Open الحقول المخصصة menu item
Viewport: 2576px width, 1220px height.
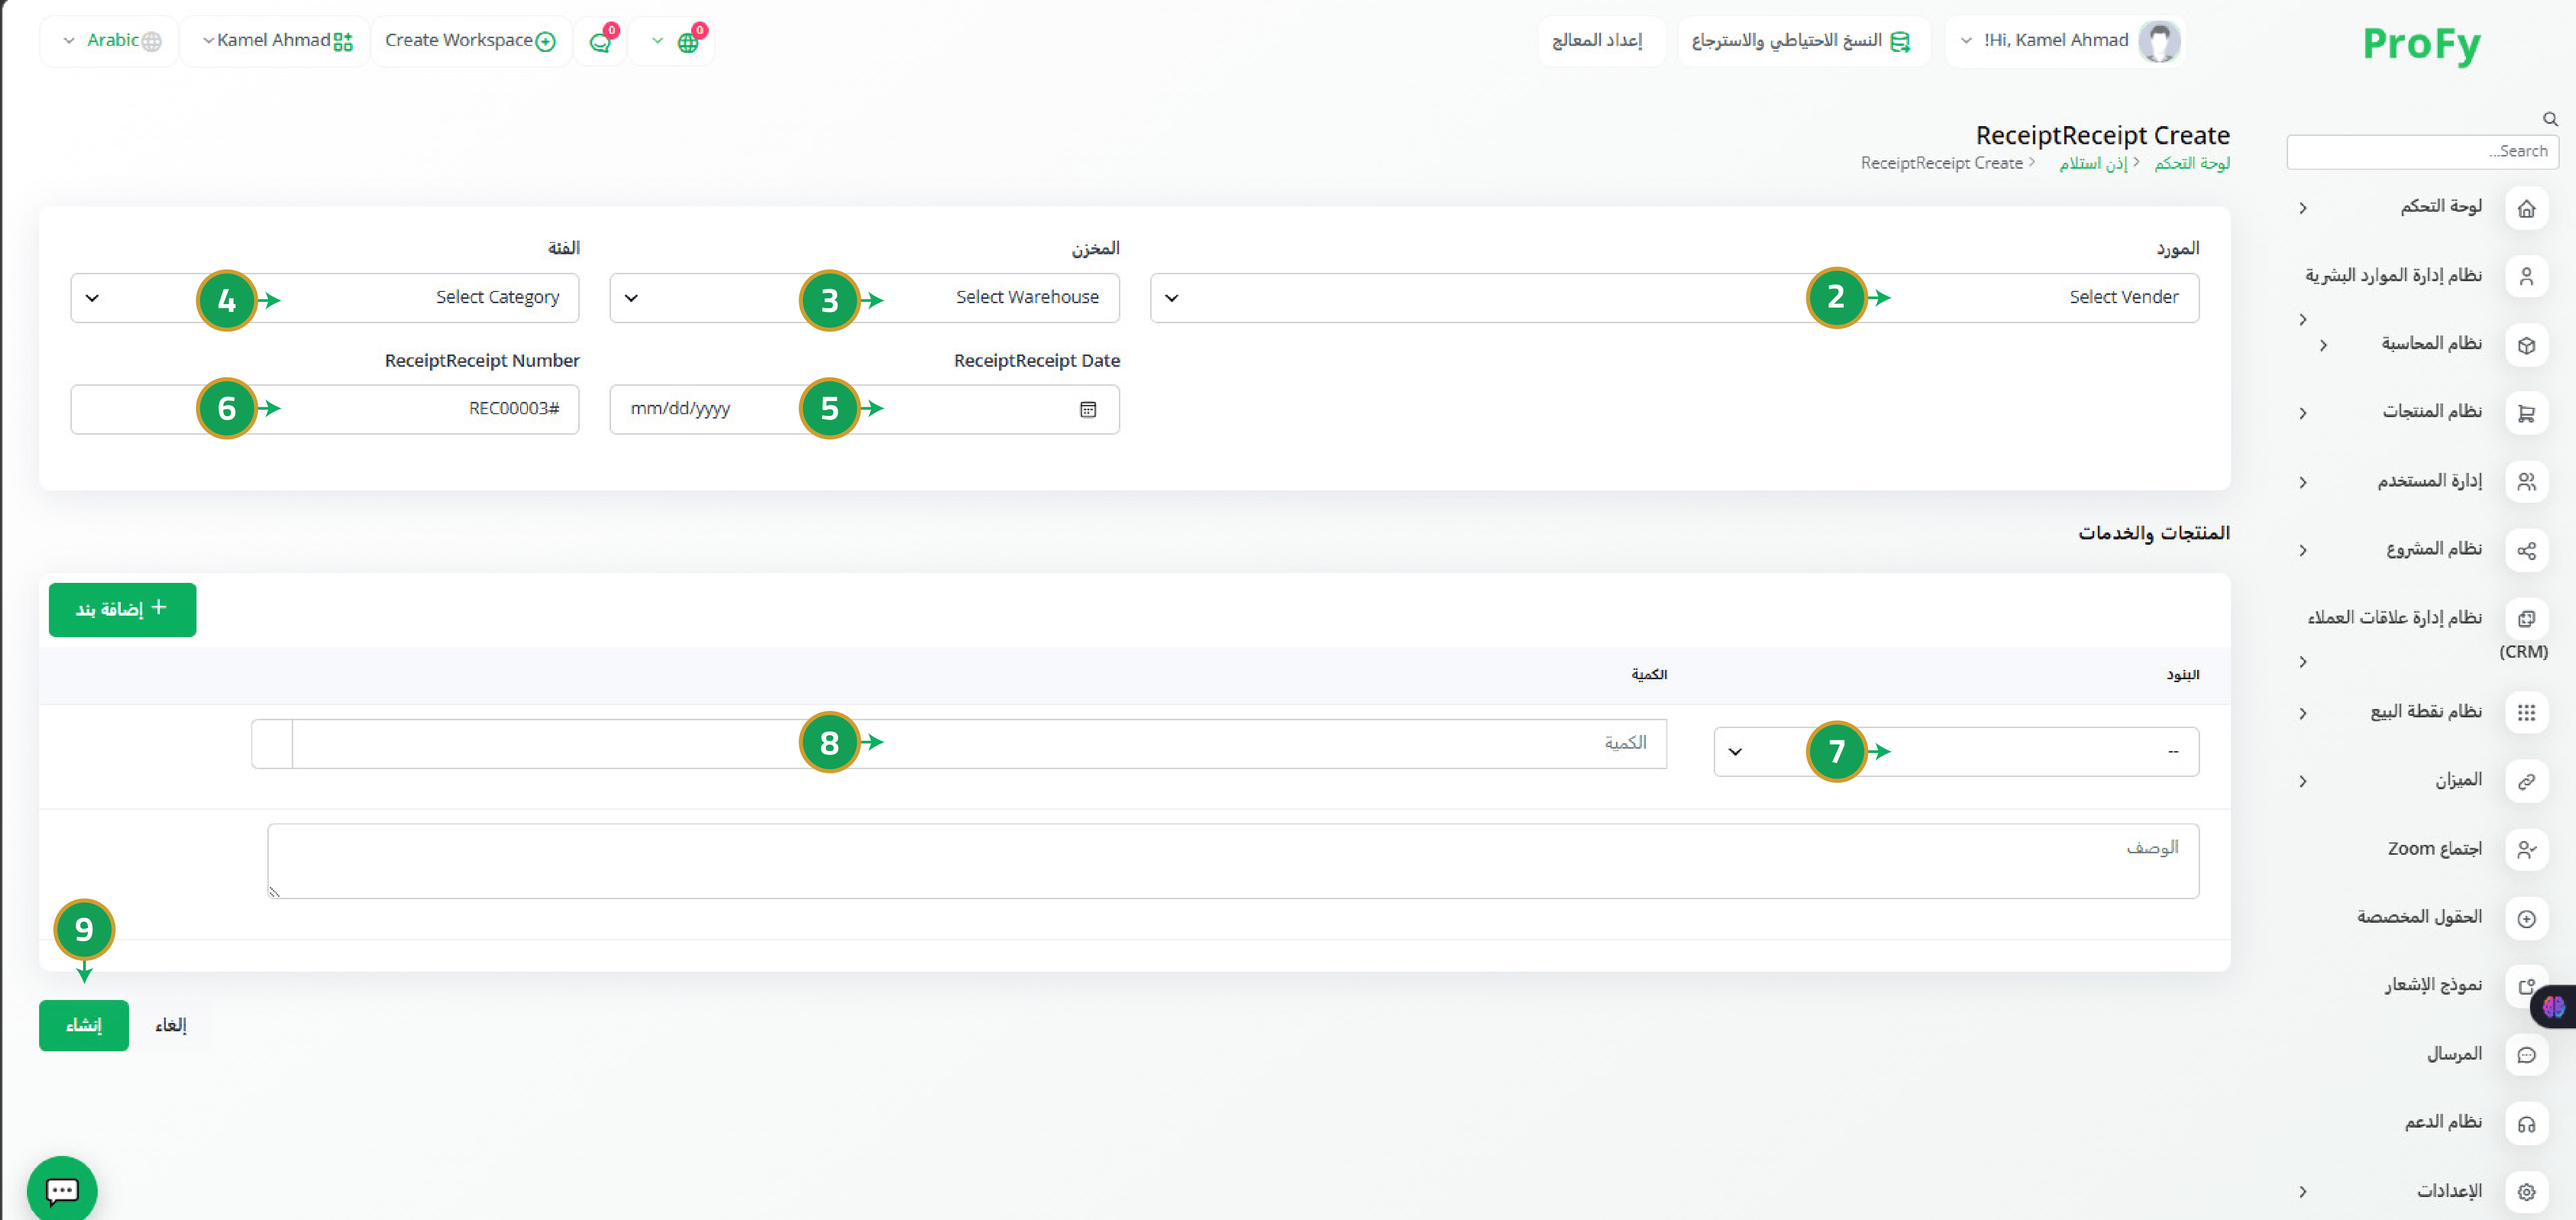(2419, 917)
